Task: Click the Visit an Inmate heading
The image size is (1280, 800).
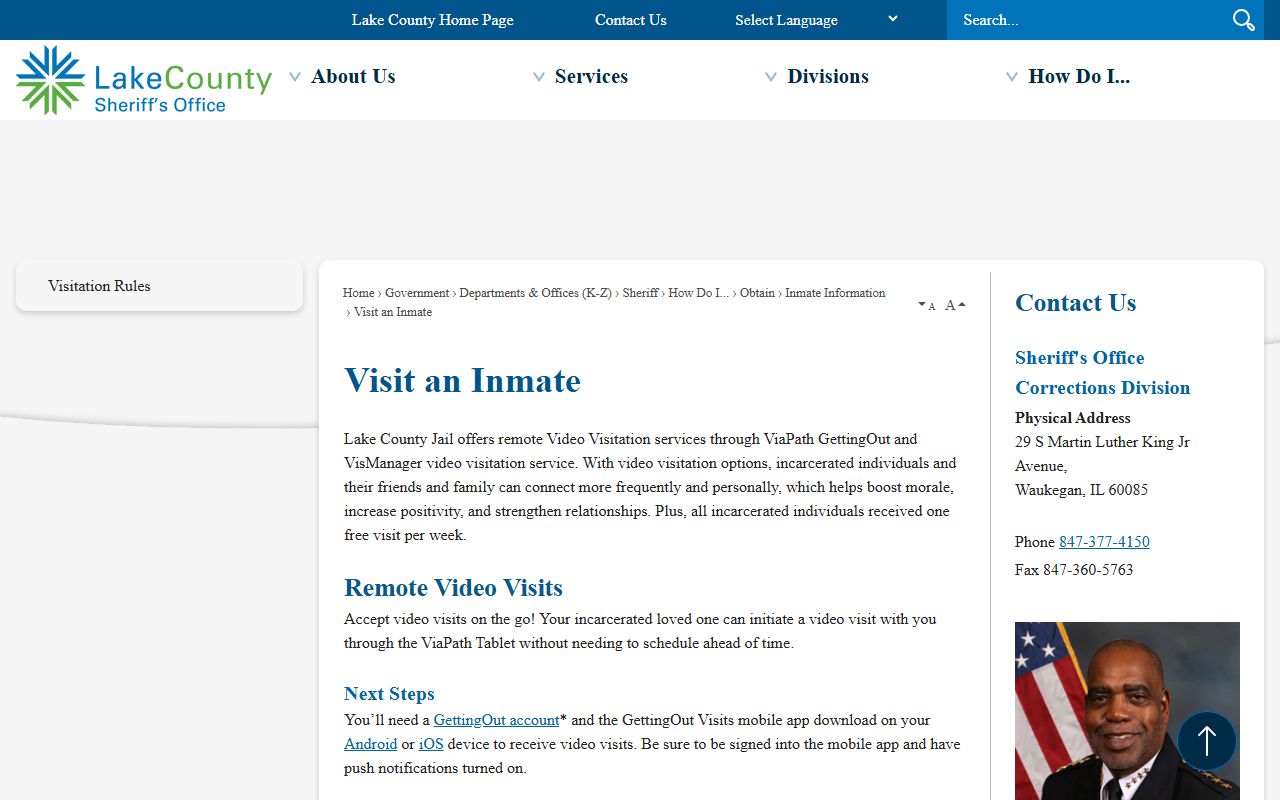Action: [462, 381]
